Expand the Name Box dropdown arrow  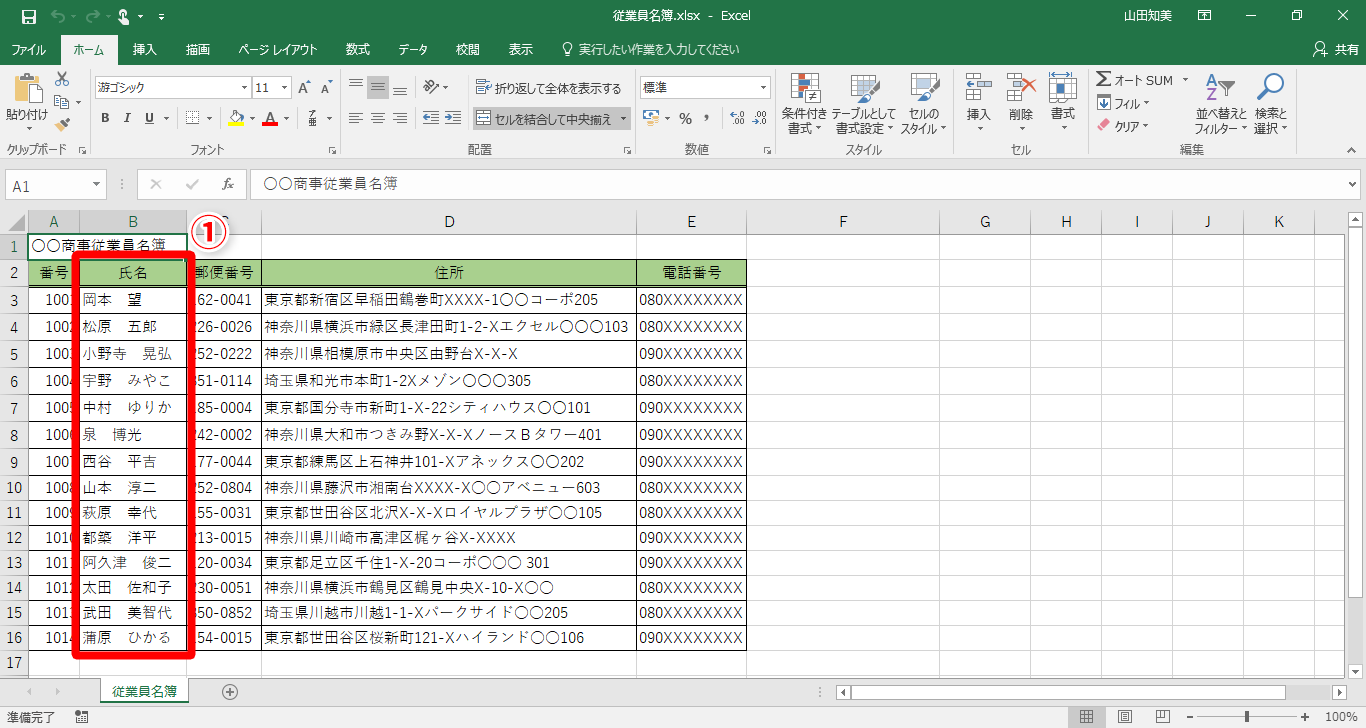97,185
